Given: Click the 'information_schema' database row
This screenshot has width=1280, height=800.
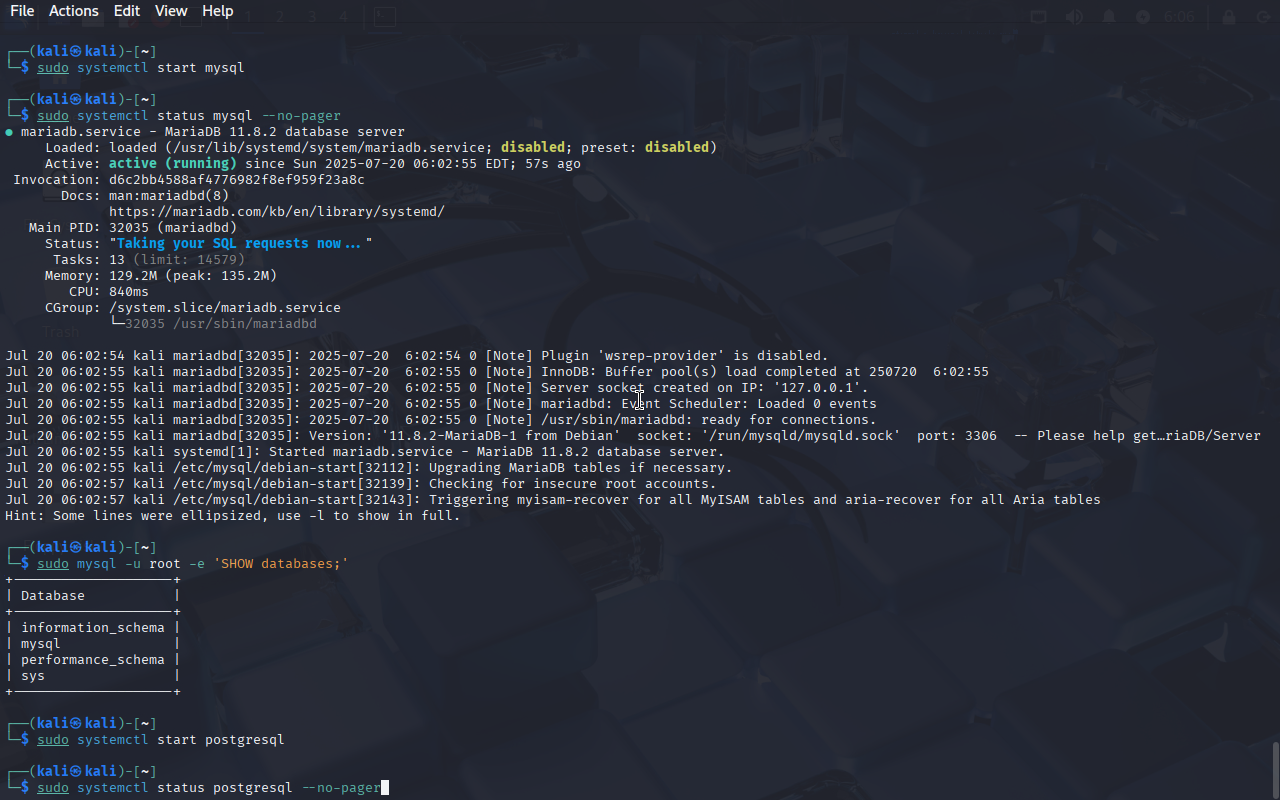Looking at the screenshot, I should tap(93, 628).
